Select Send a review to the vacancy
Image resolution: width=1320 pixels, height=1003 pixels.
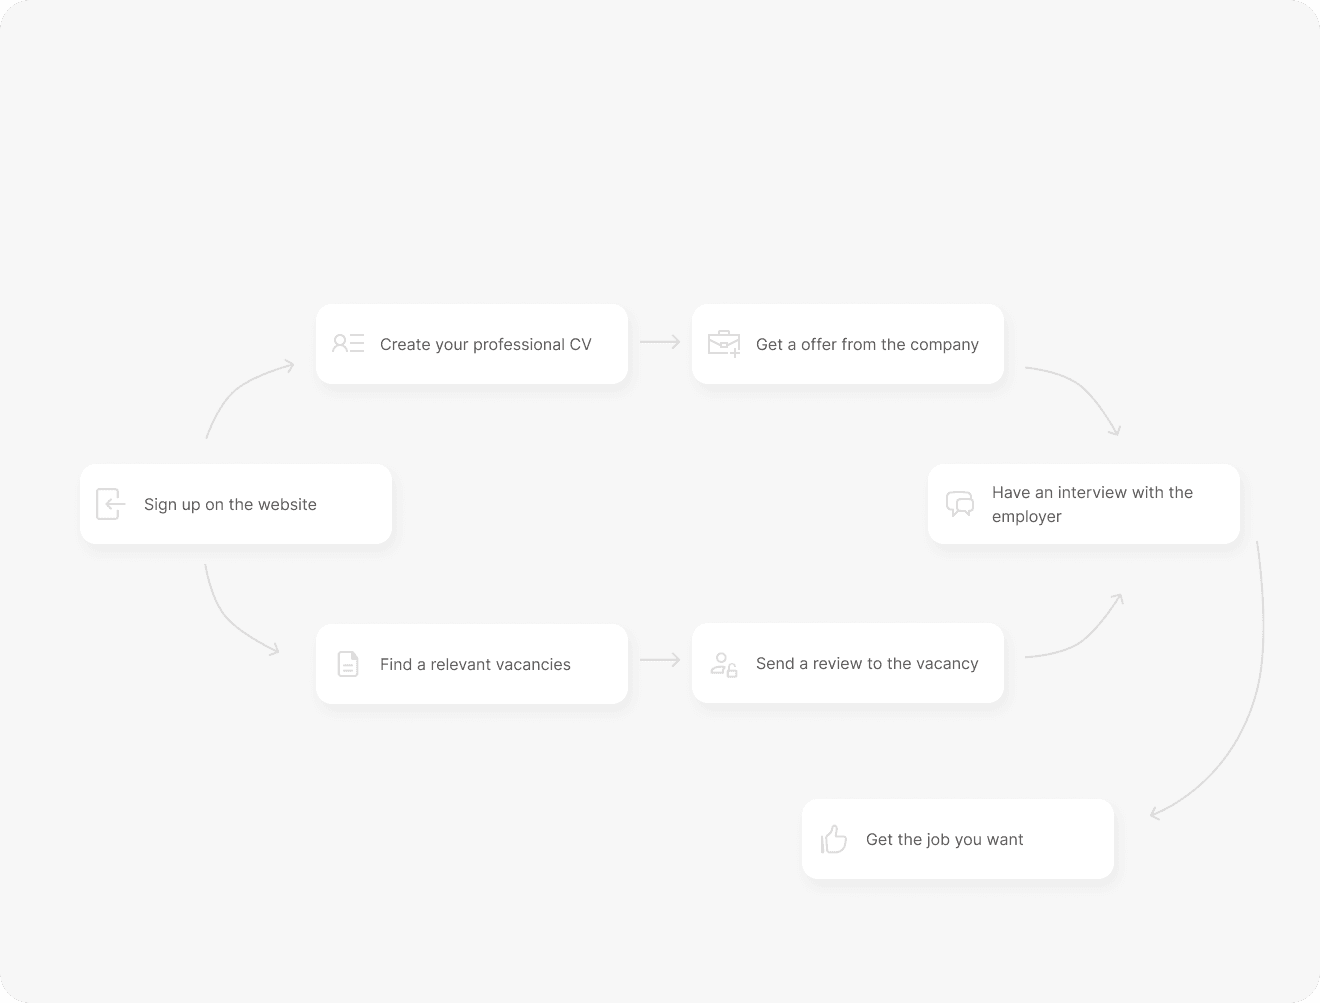point(848,663)
